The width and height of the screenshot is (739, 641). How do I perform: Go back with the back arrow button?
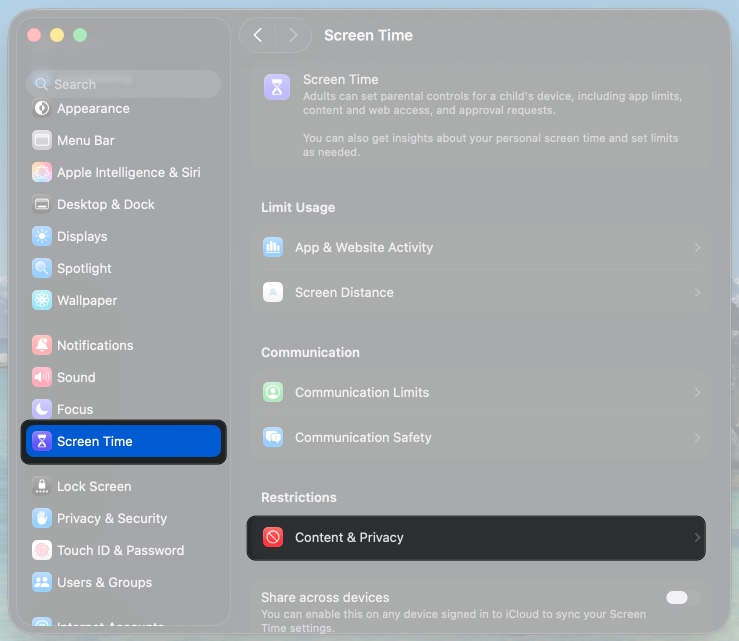pos(258,35)
